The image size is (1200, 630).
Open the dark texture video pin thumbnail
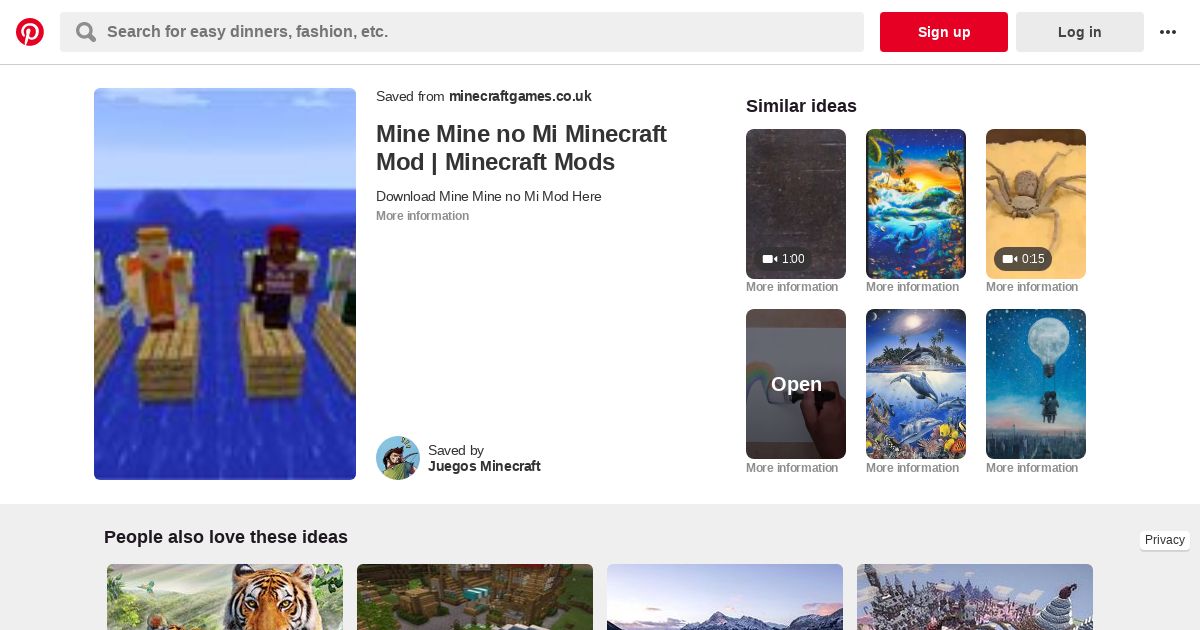pos(796,204)
